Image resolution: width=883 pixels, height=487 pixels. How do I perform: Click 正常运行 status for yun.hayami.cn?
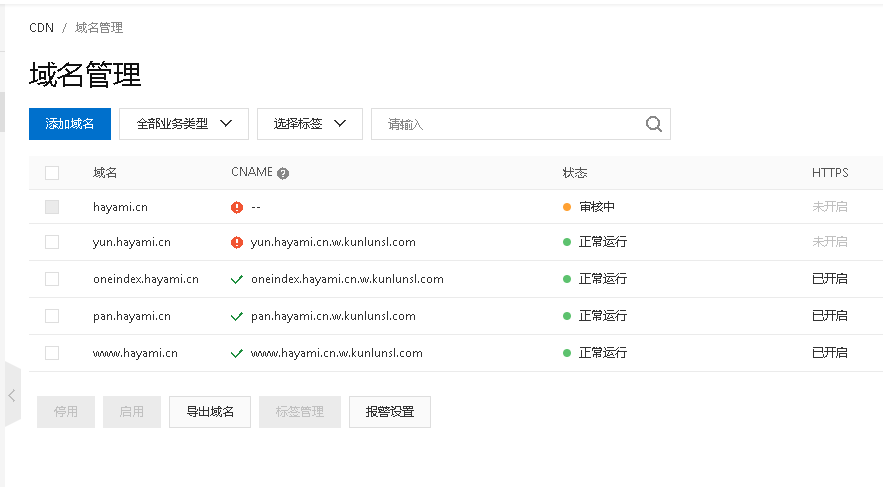point(603,242)
